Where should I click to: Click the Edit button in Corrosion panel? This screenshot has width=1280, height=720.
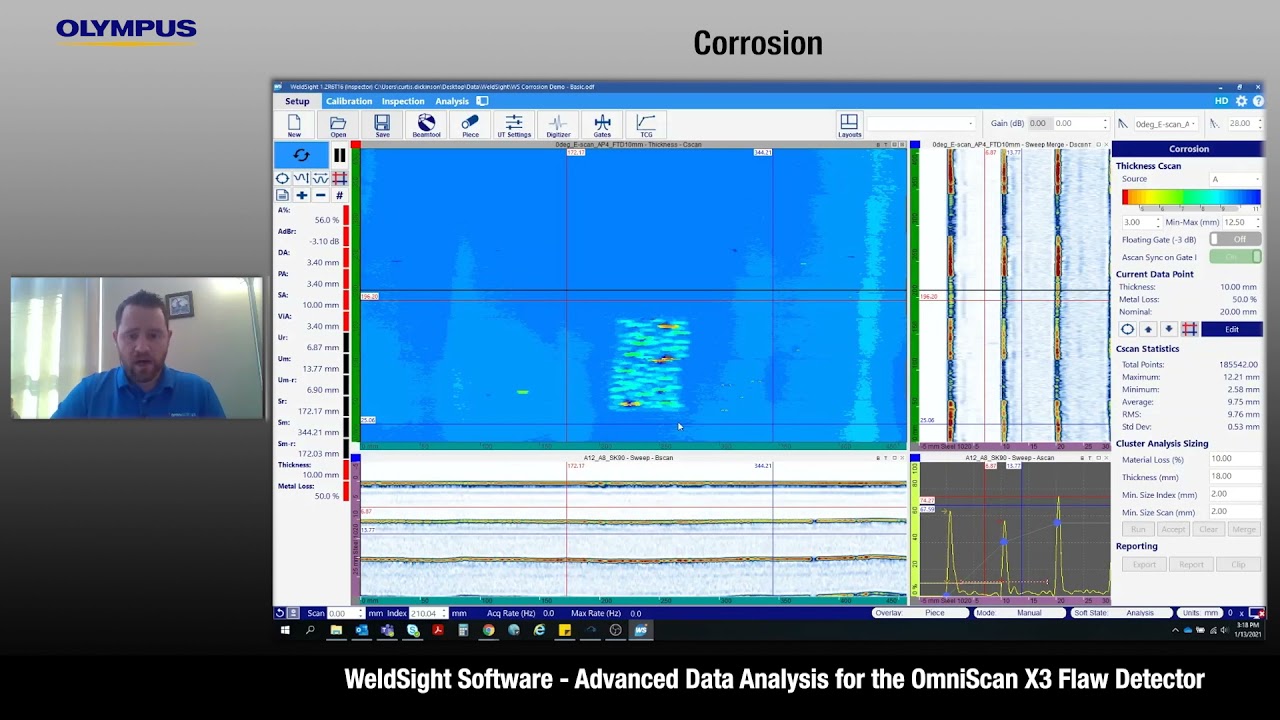coord(1232,329)
